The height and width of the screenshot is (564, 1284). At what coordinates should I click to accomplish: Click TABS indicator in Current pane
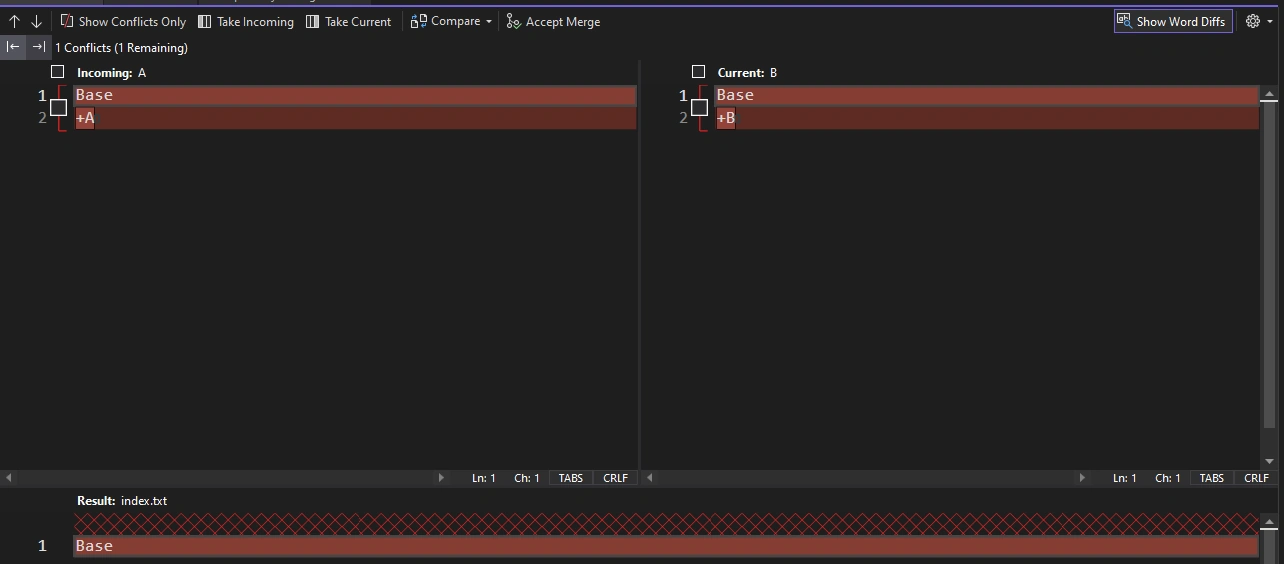(x=1211, y=478)
